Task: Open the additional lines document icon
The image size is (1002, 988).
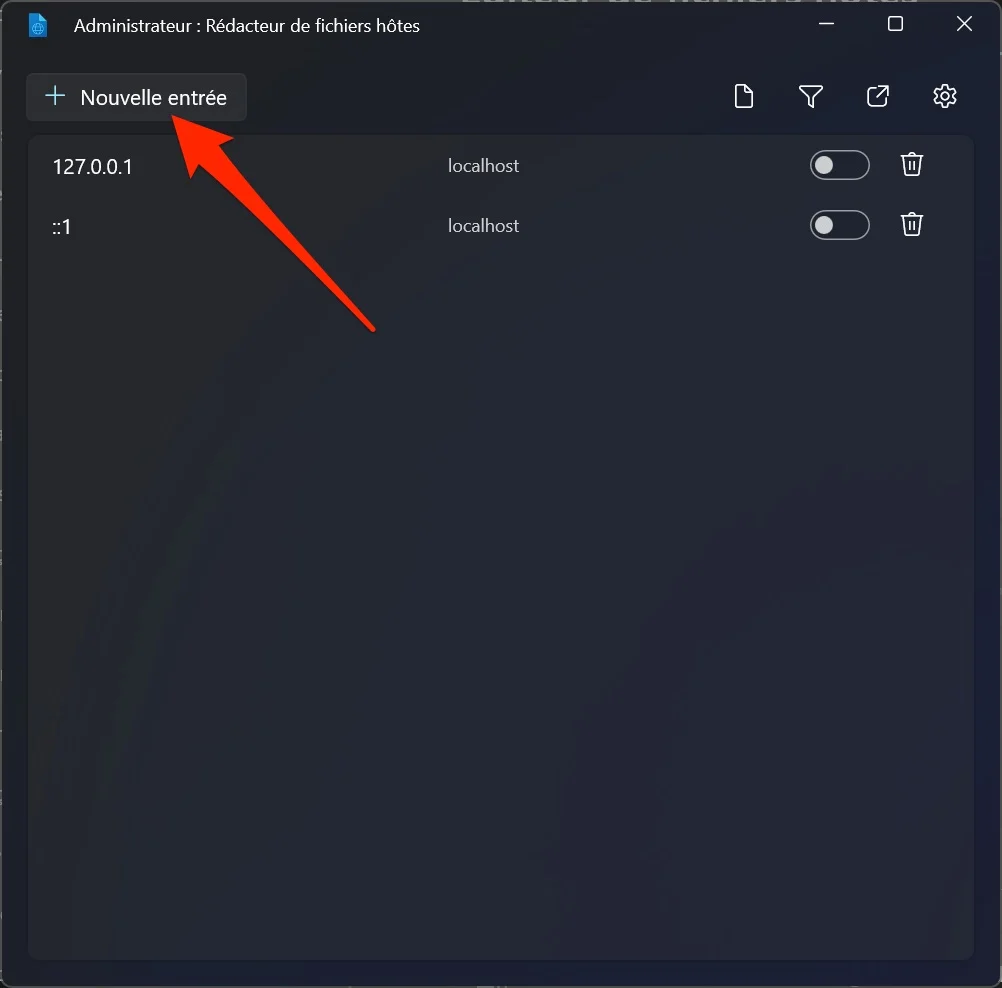Action: (x=744, y=96)
